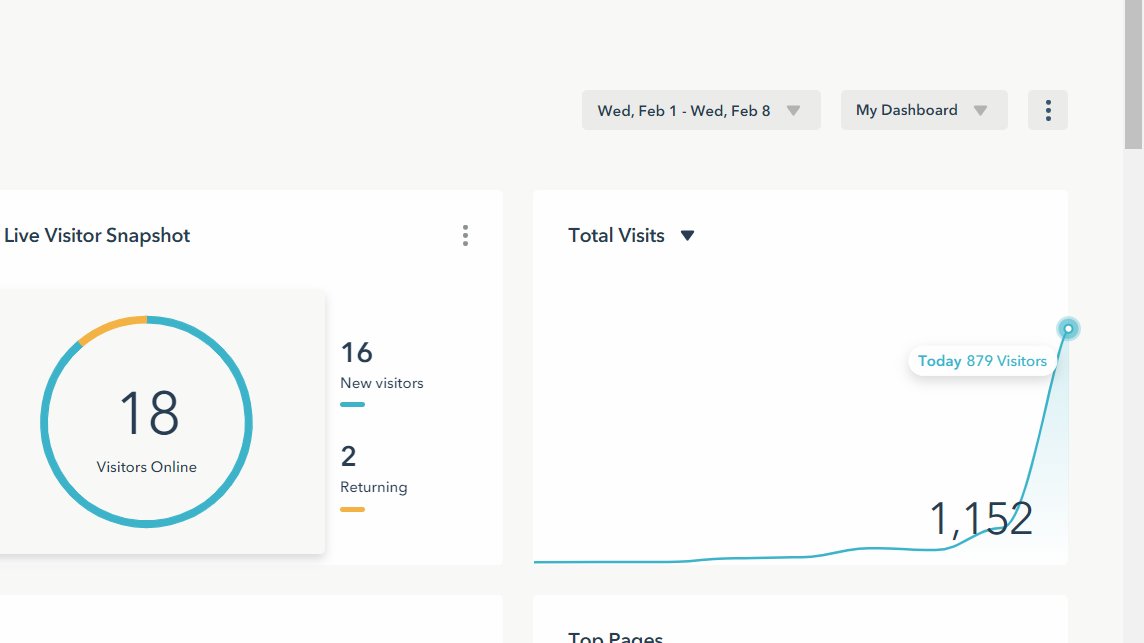Click the Top Pages card heading

click(615, 637)
